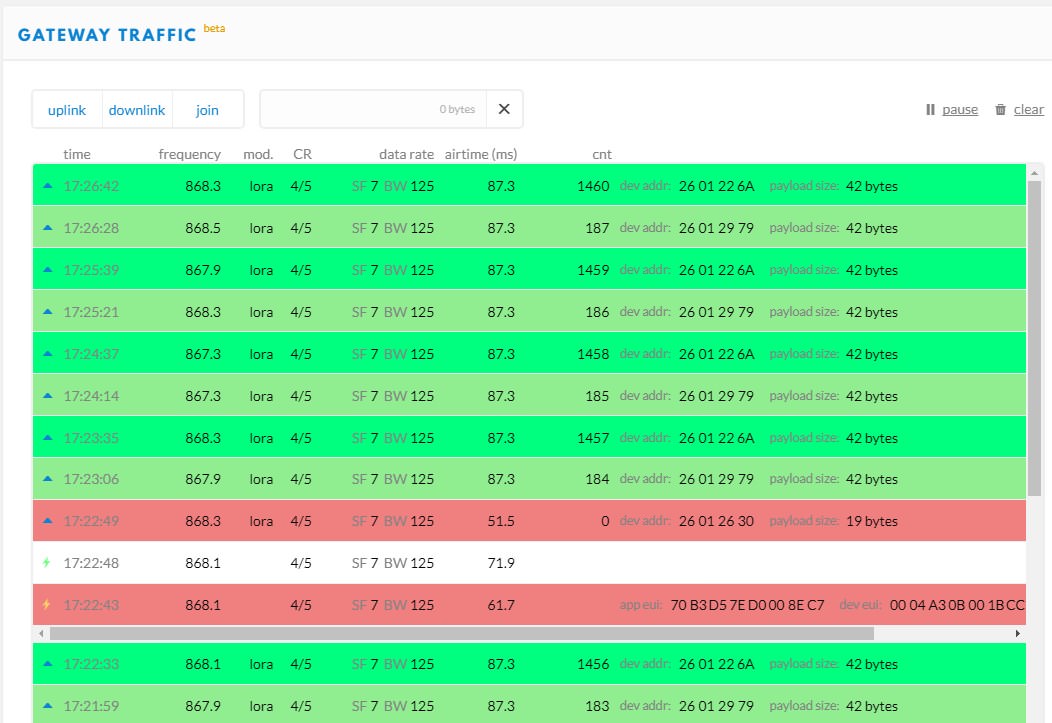
Task: Click the horizontal scrollbar right arrow
Action: coord(1018,633)
